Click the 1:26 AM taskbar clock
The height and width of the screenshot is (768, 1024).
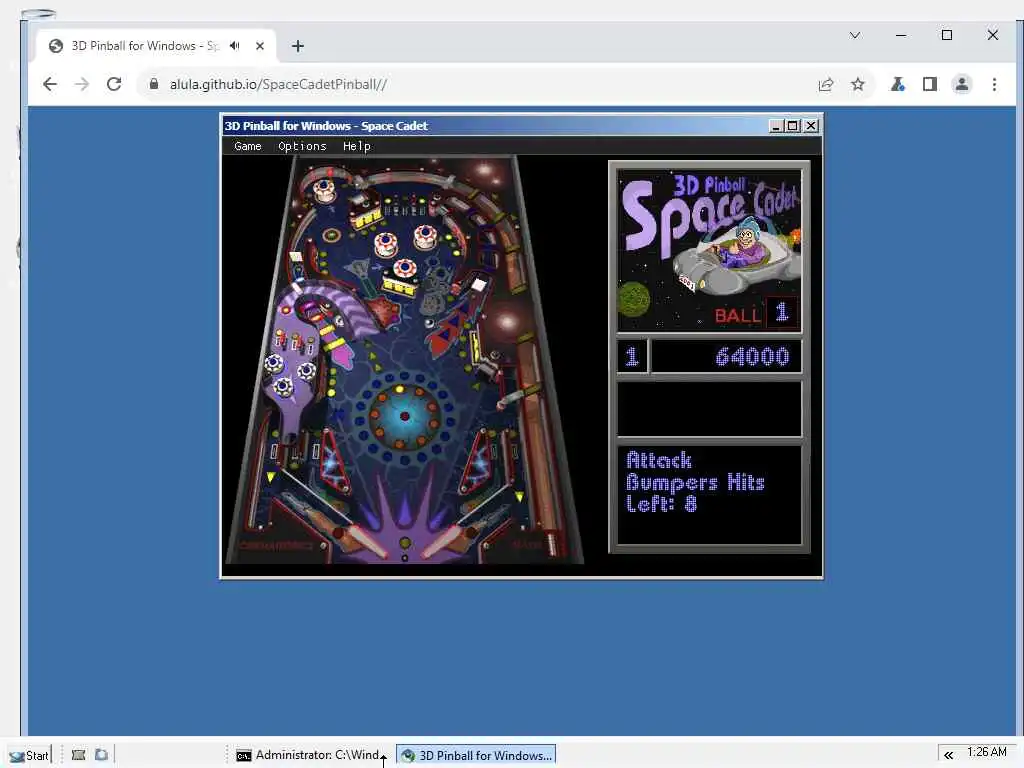tap(987, 752)
